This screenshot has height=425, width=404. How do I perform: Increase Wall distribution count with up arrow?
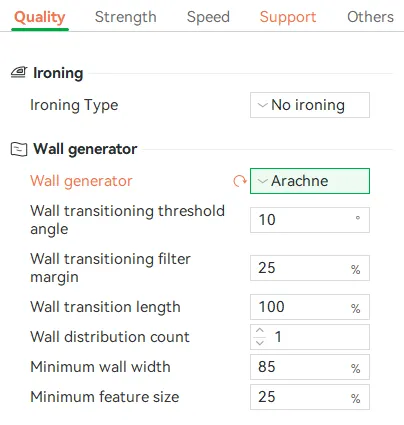(x=260, y=331)
